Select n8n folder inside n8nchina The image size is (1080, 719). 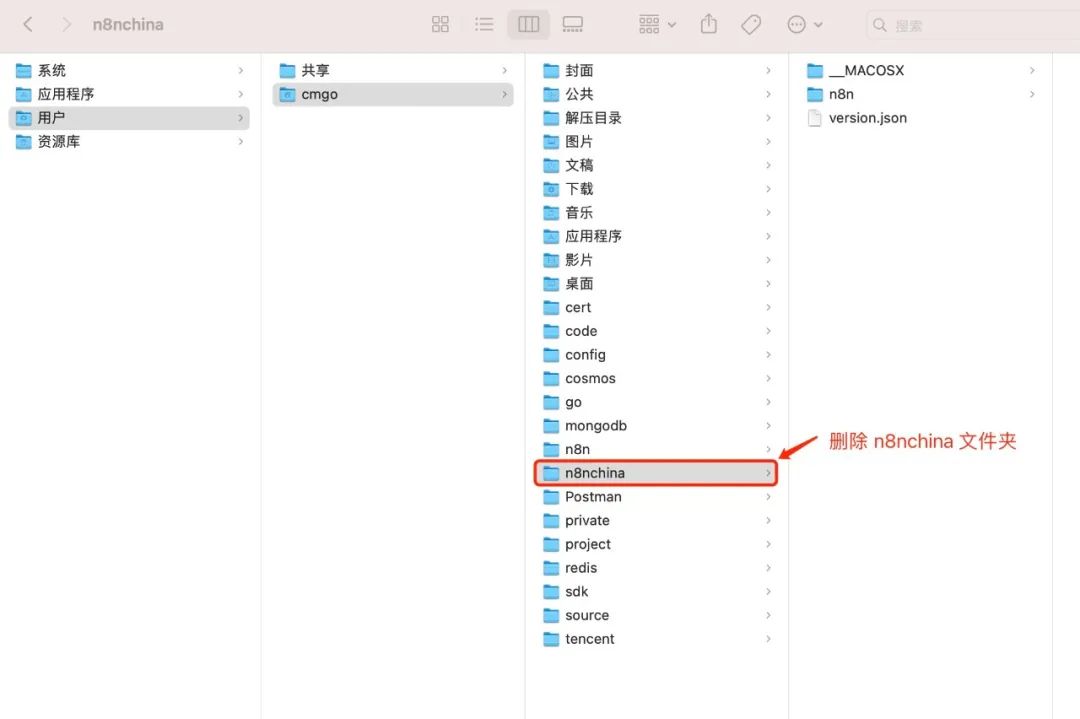pyautogui.click(x=921, y=94)
